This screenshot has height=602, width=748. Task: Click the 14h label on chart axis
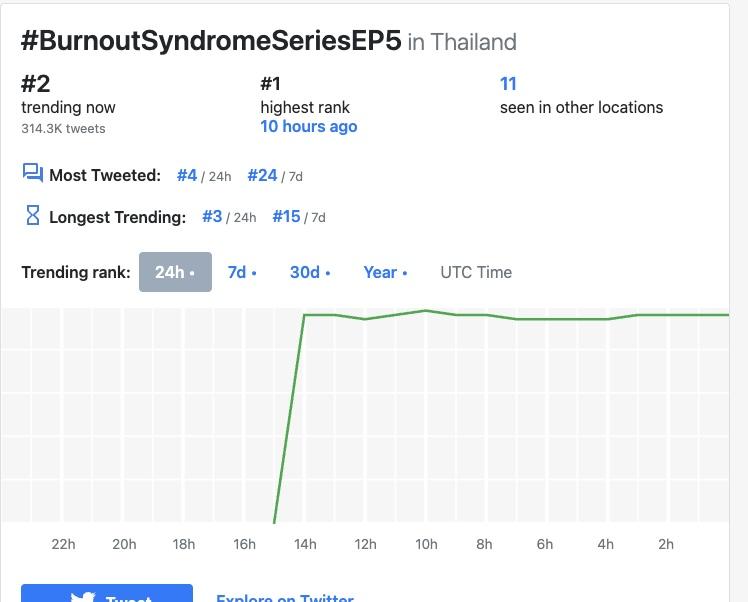[305, 544]
